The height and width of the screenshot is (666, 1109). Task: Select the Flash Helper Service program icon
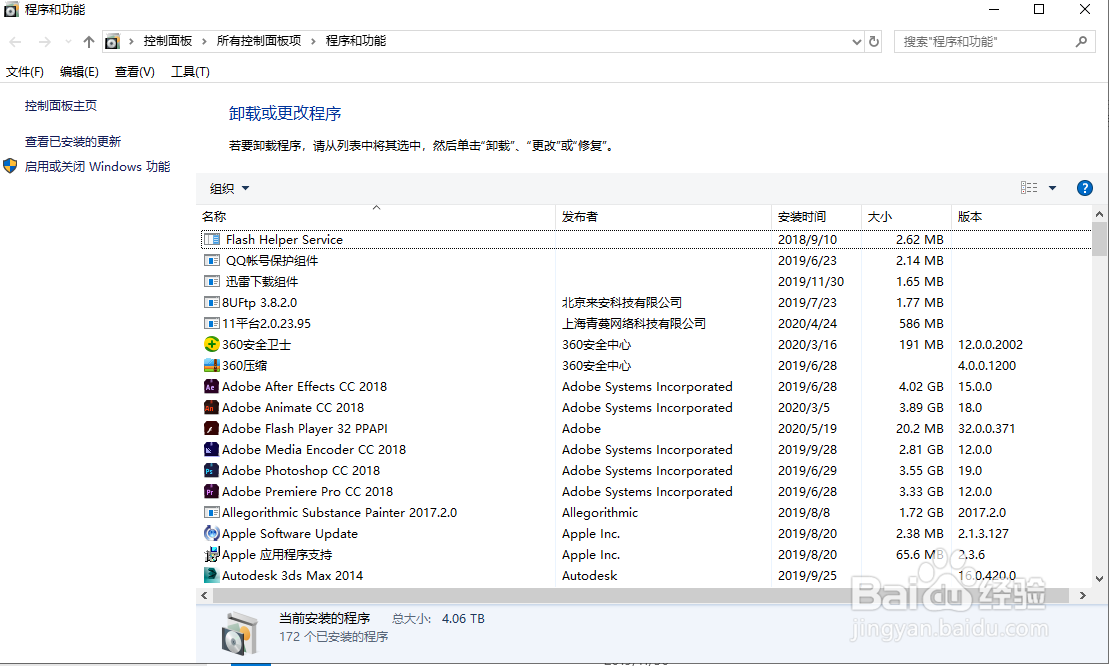click(210, 239)
